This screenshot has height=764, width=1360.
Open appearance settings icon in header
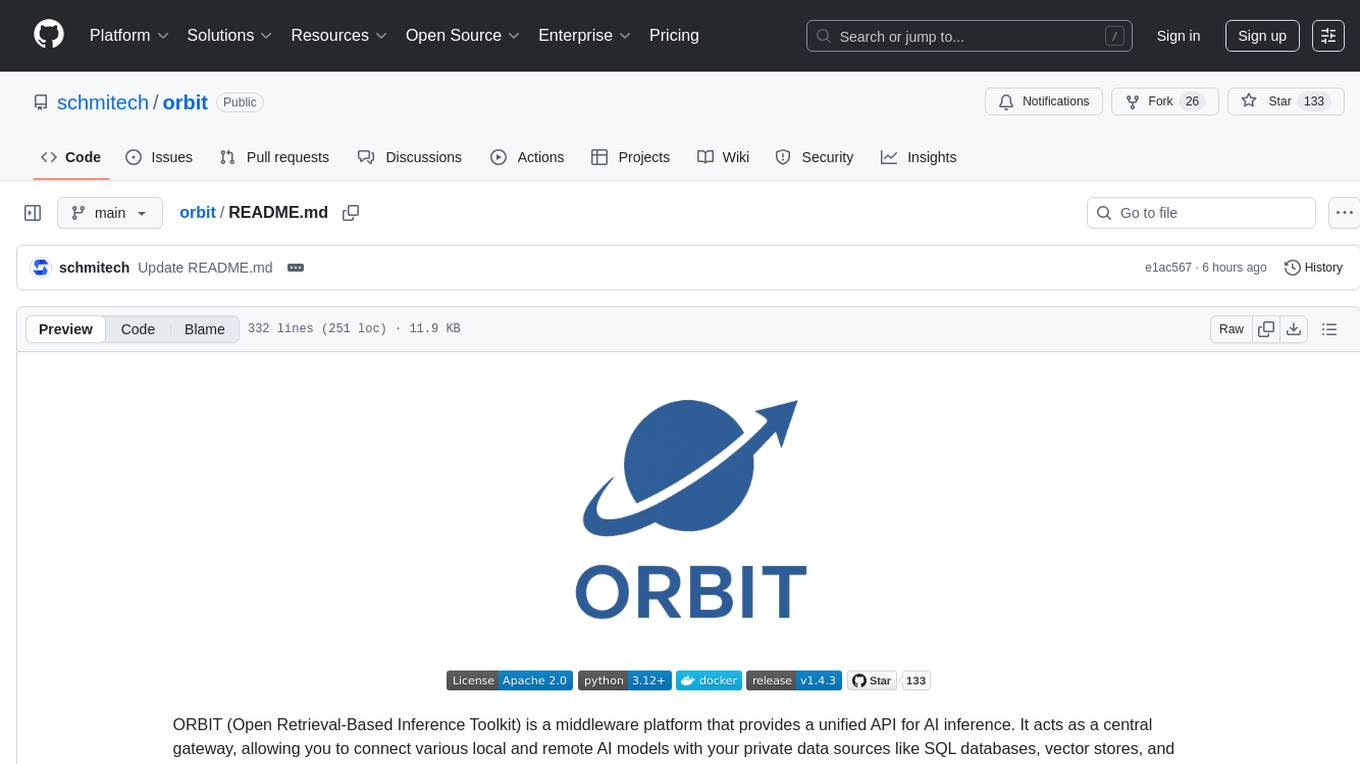[x=1328, y=36]
